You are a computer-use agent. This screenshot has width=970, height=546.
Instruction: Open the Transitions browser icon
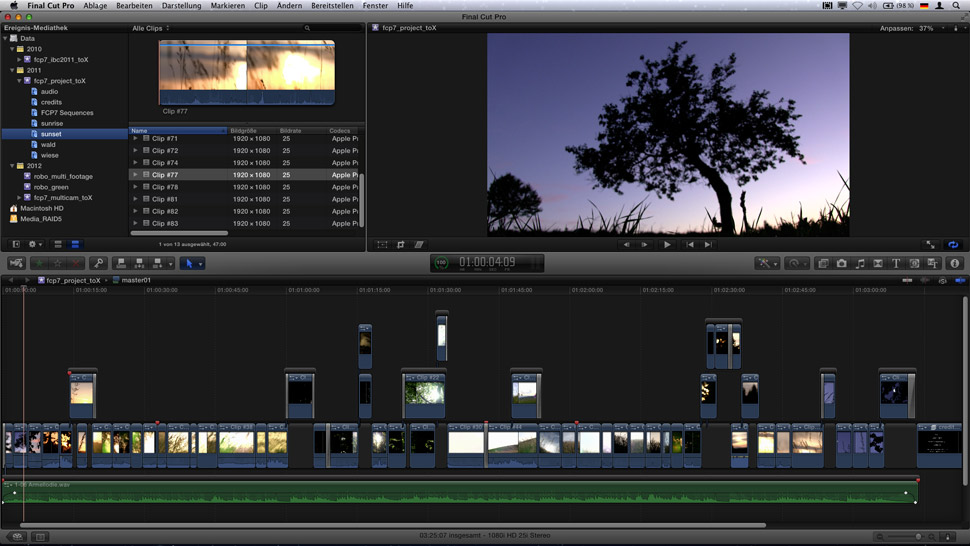878,263
